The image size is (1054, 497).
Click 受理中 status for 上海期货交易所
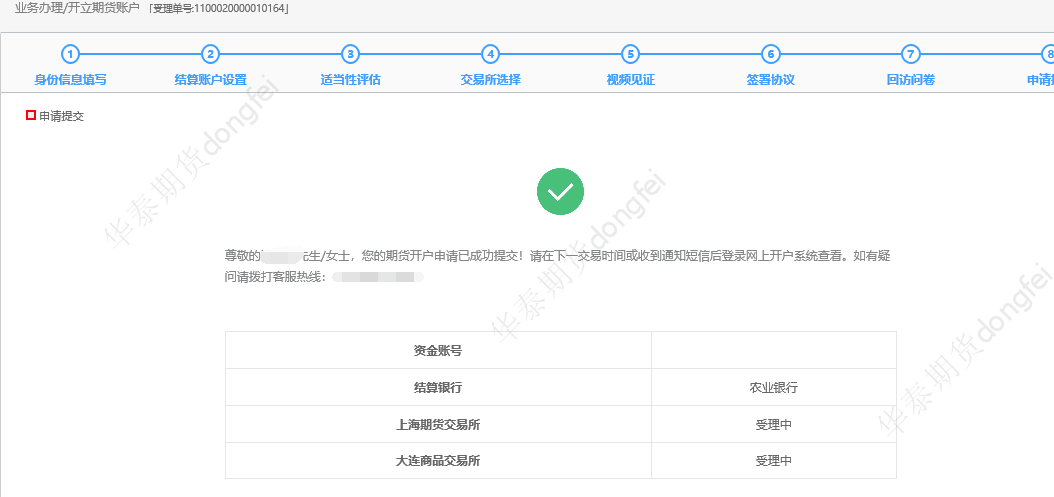(x=773, y=425)
